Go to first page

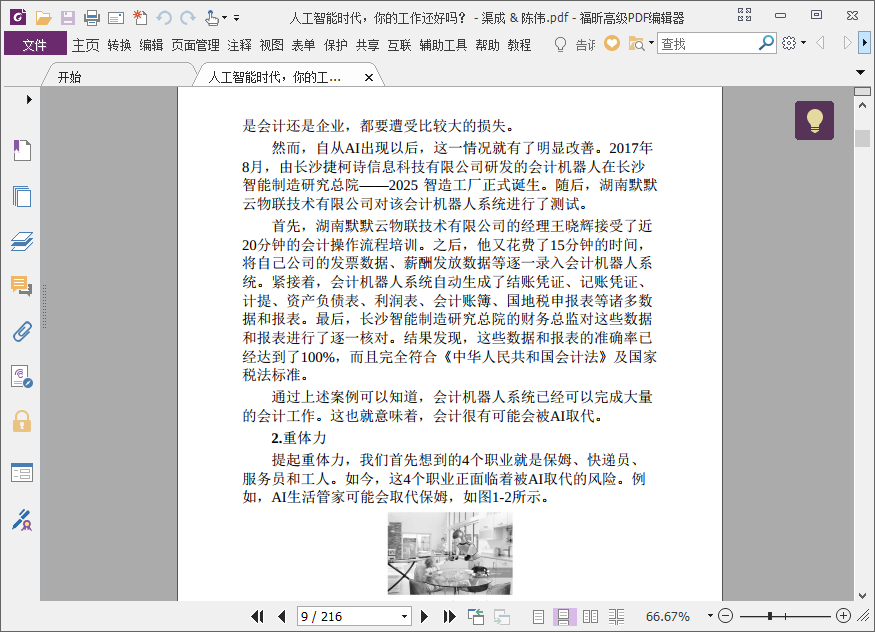coord(257,616)
